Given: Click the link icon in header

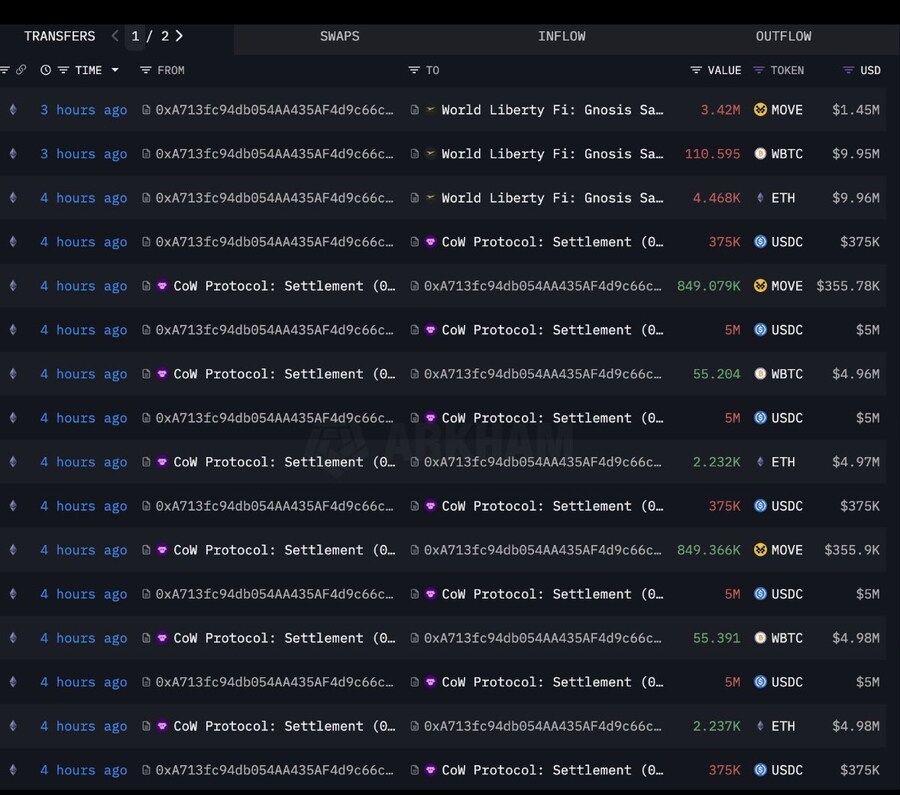Looking at the screenshot, I should (21, 70).
